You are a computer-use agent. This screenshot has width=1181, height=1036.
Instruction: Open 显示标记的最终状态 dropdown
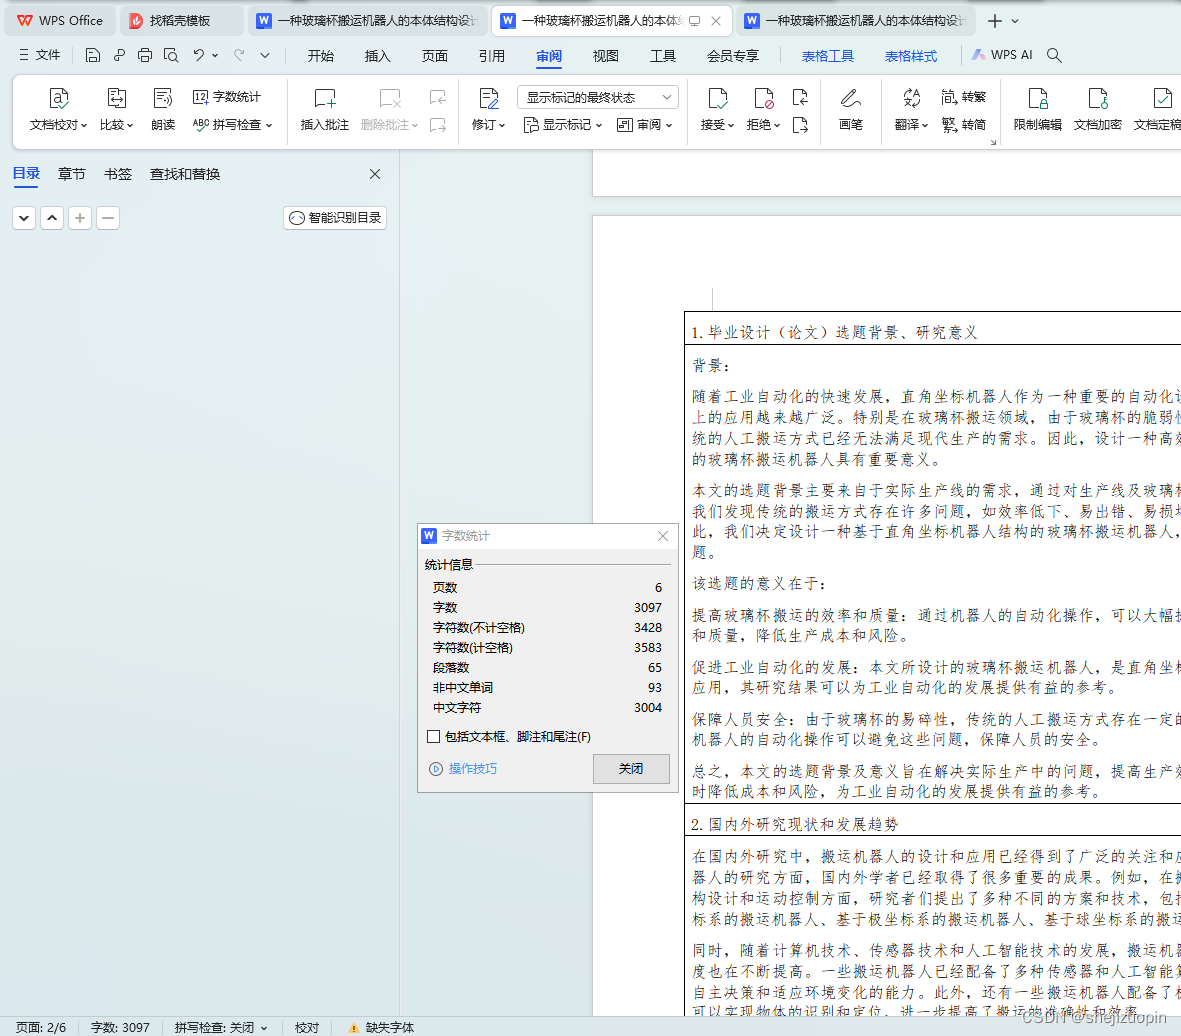pos(598,97)
